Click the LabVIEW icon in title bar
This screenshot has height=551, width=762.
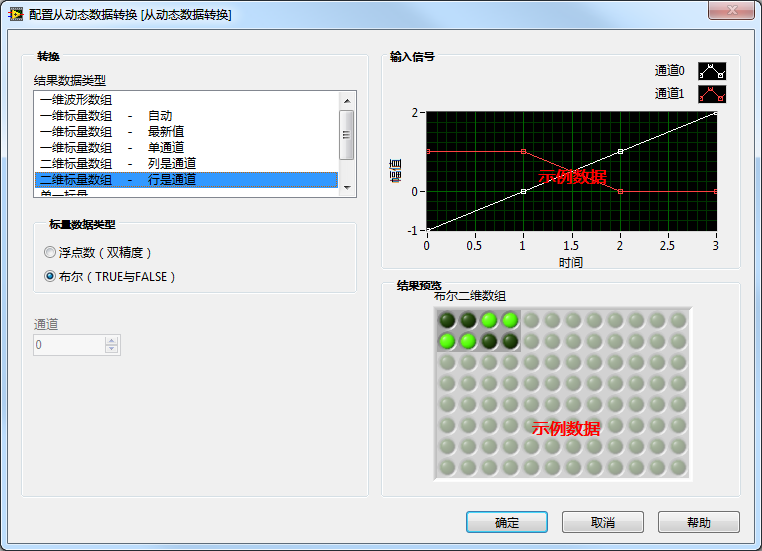[x=15, y=14]
